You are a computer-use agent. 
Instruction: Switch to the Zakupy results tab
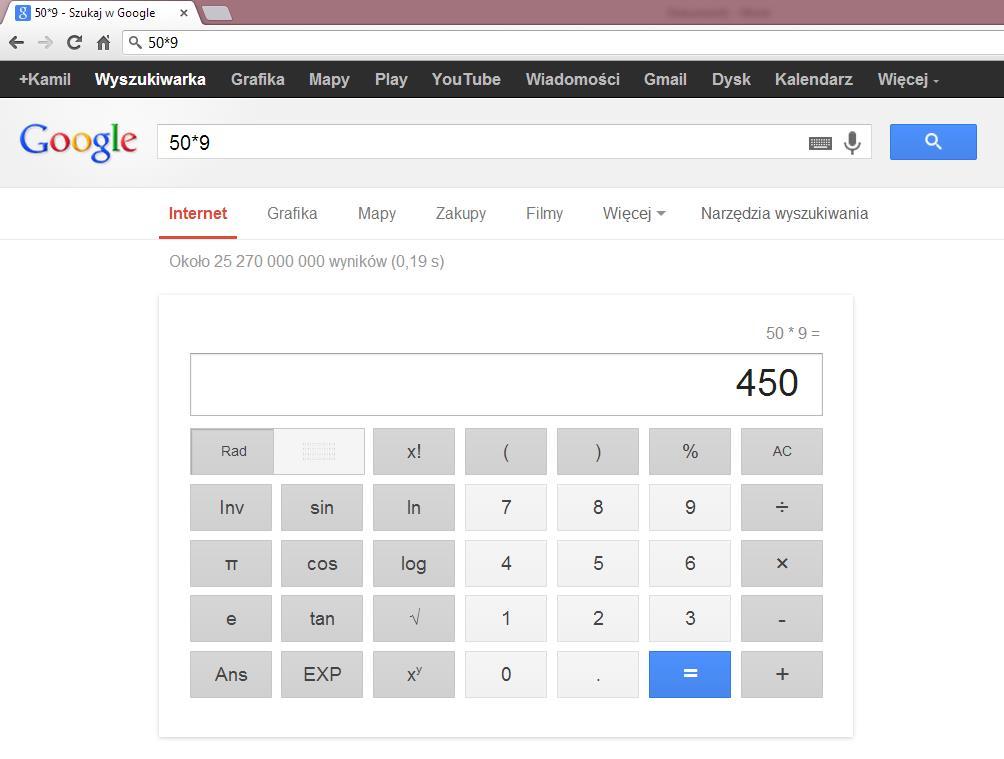pyautogui.click(x=460, y=213)
